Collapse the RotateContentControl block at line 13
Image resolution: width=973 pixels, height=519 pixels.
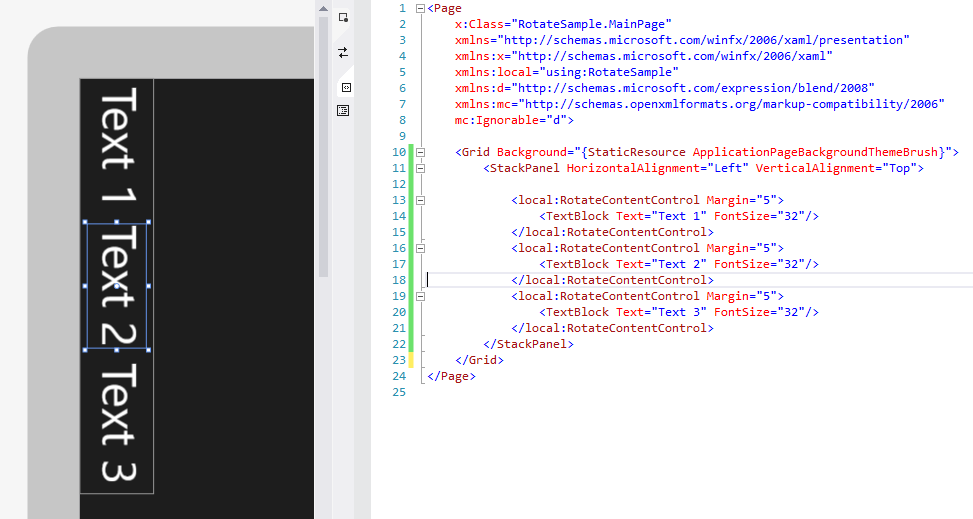point(420,201)
